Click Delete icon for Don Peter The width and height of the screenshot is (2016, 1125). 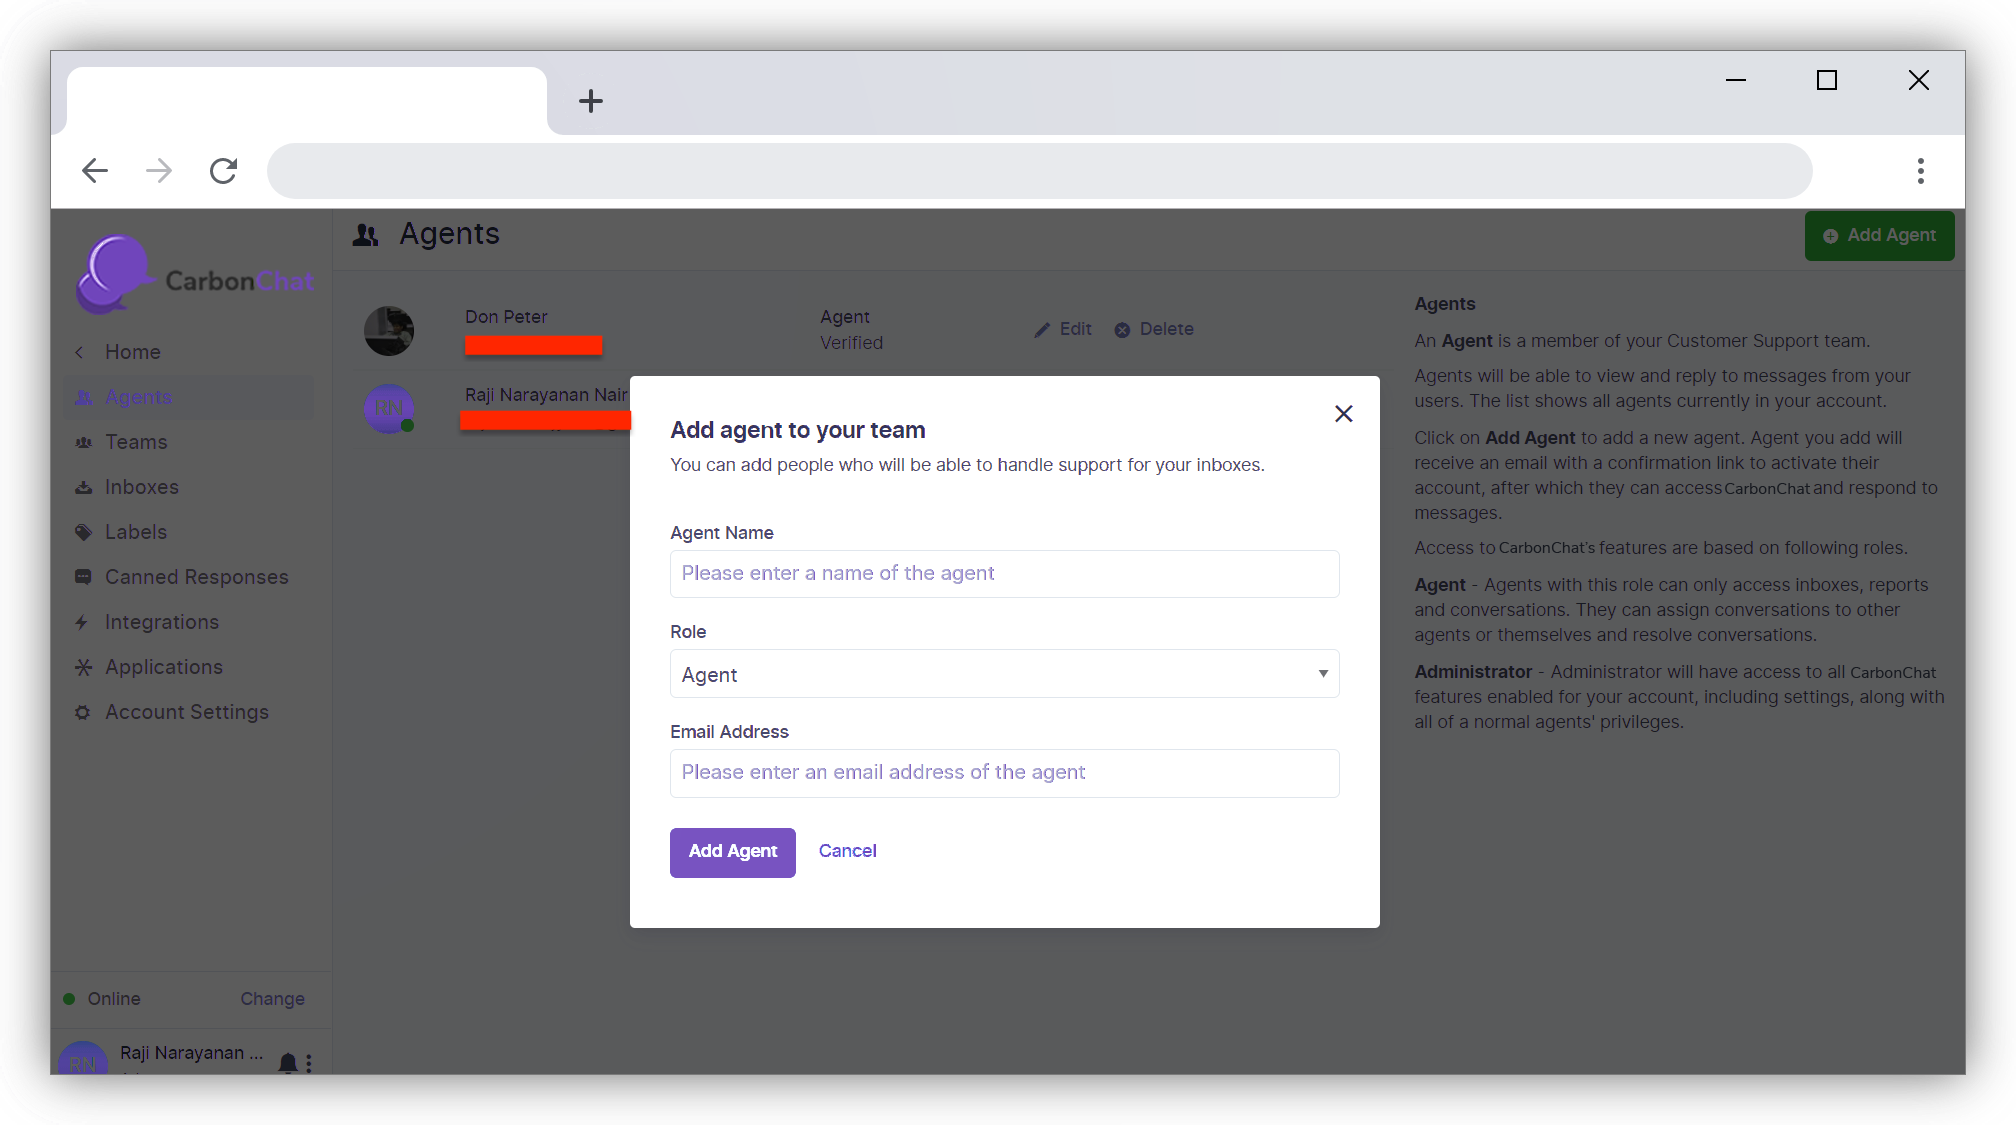(x=1122, y=330)
